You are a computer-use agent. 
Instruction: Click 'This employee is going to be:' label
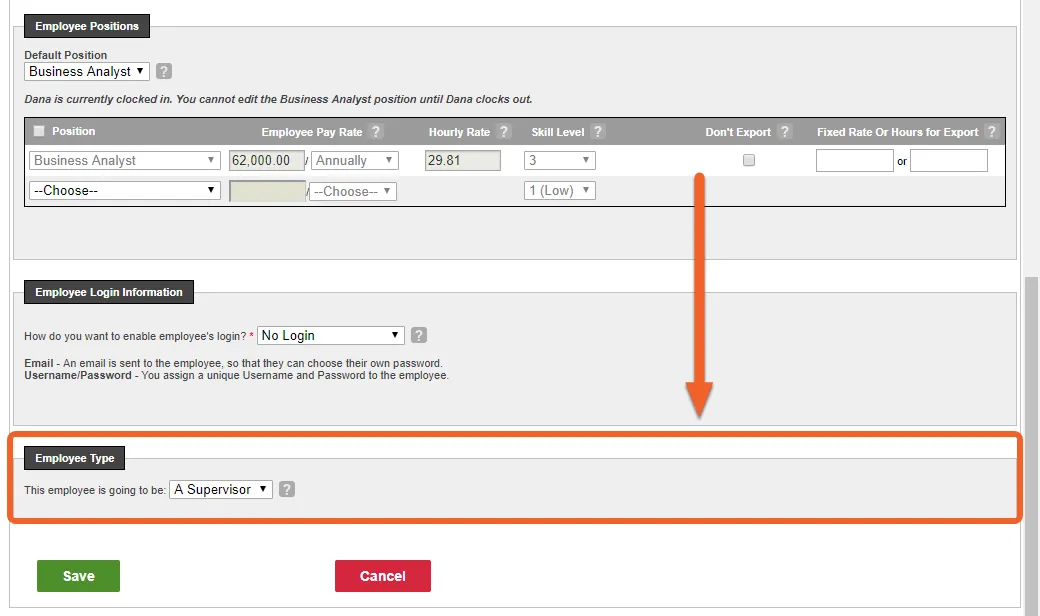click(x=95, y=490)
